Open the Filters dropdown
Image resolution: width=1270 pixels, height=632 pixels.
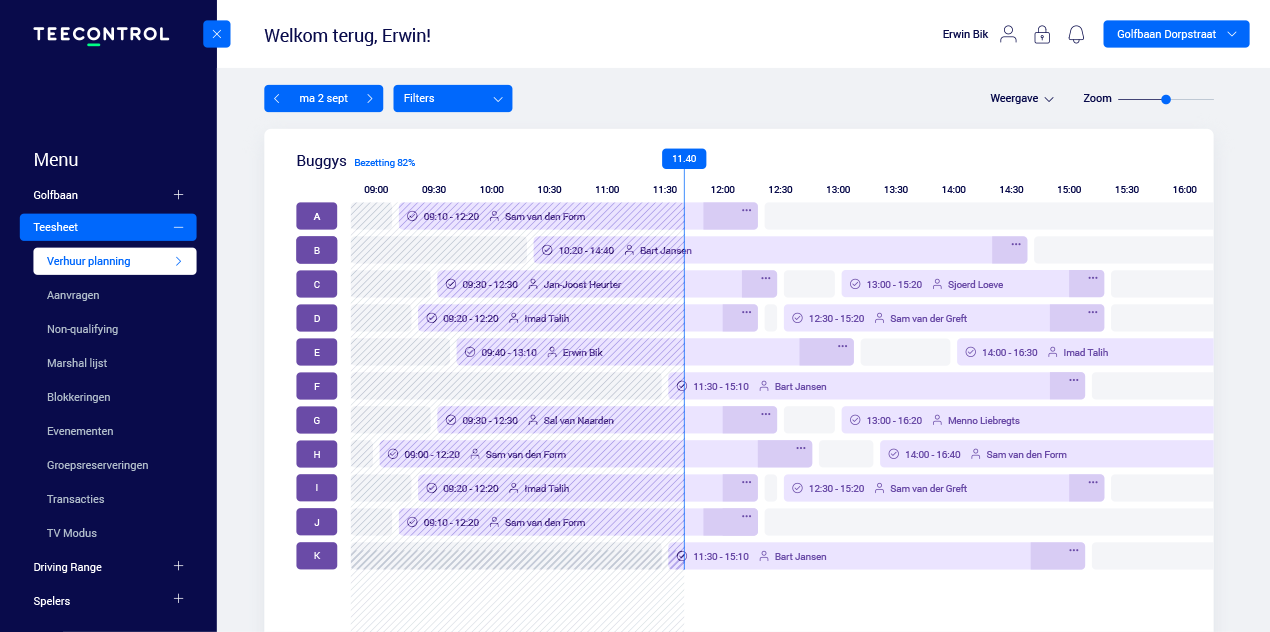[453, 98]
